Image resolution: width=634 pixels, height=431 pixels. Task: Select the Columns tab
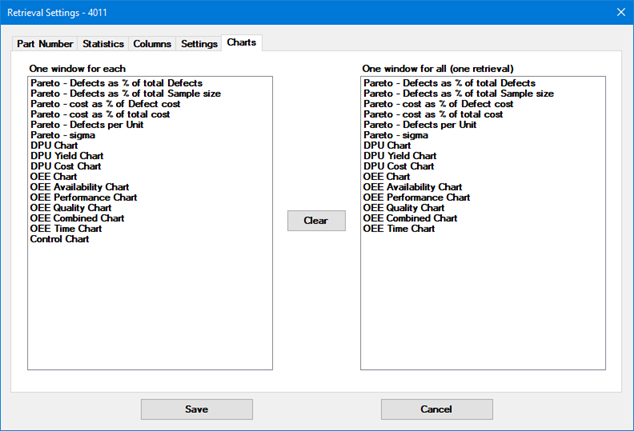click(x=151, y=44)
